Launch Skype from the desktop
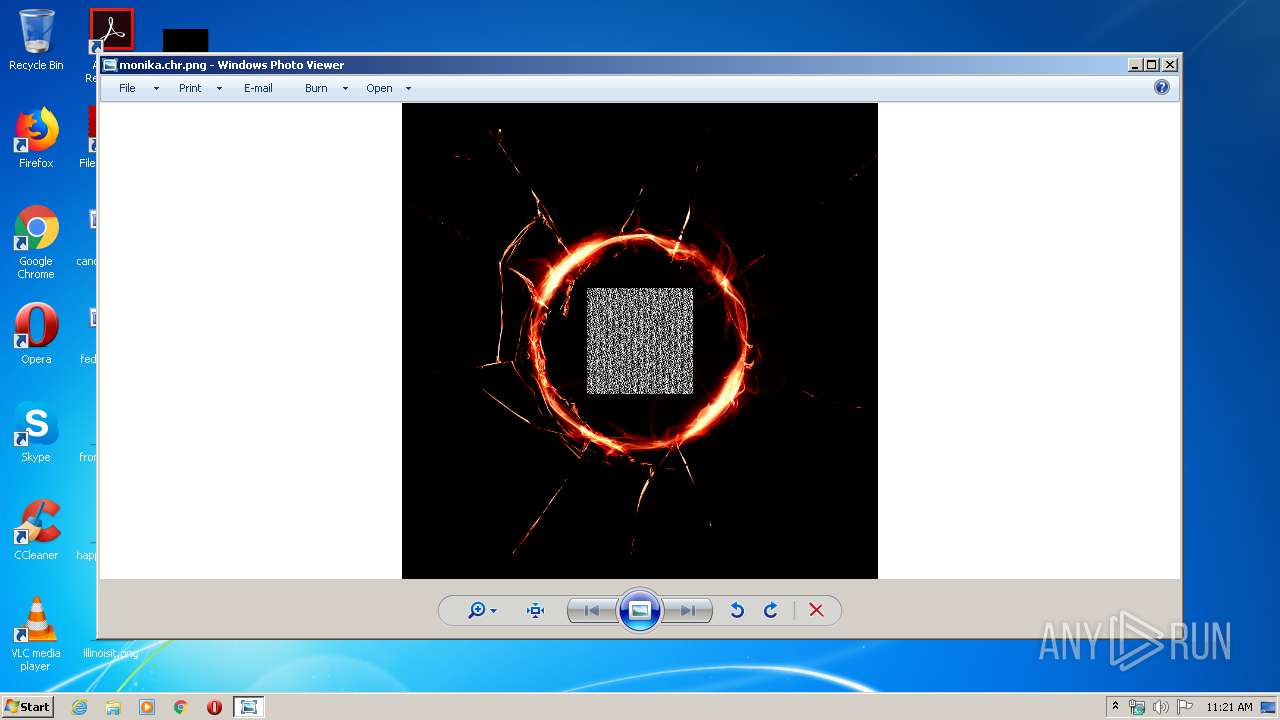Screen dimensions: 1280x720 pos(36,432)
